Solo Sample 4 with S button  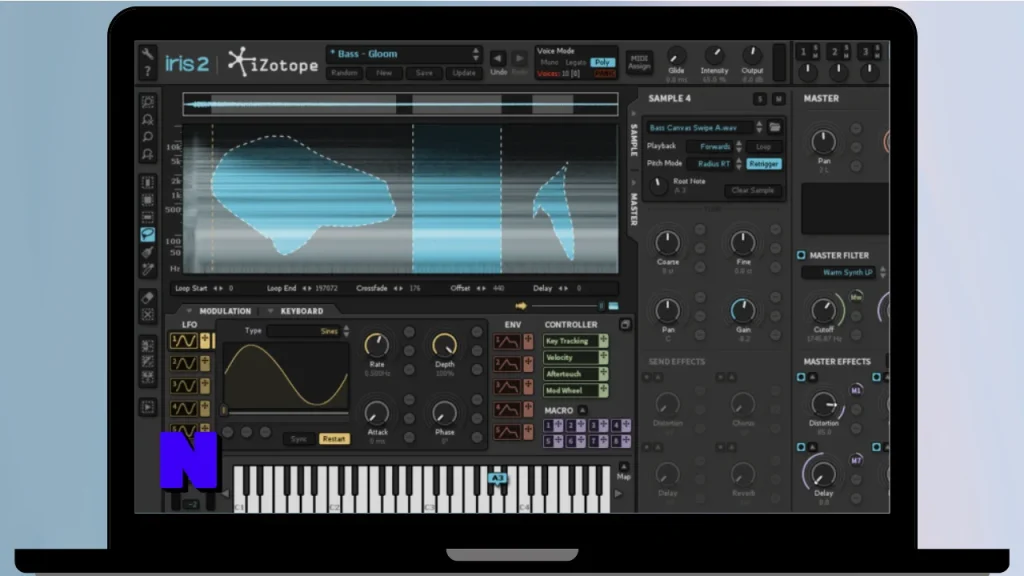760,99
